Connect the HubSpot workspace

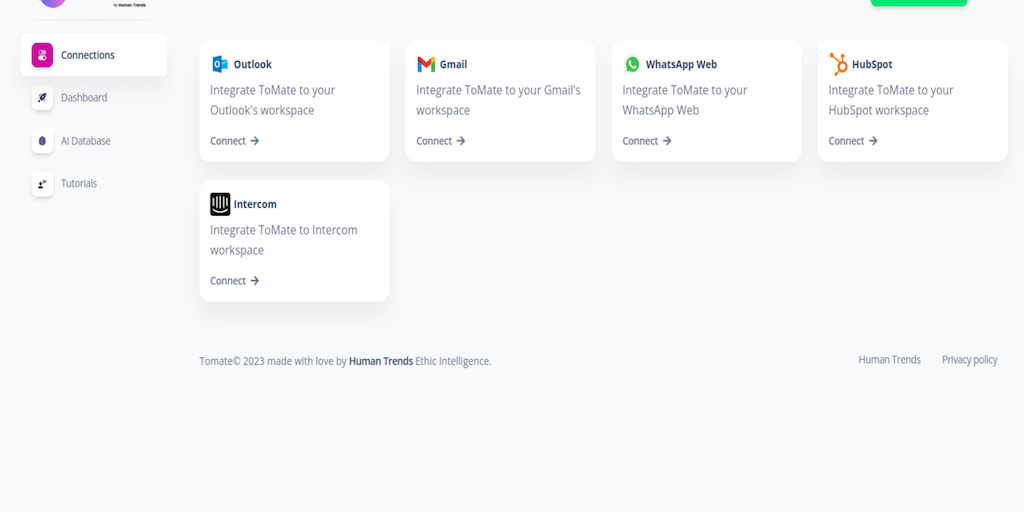tap(852, 141)
